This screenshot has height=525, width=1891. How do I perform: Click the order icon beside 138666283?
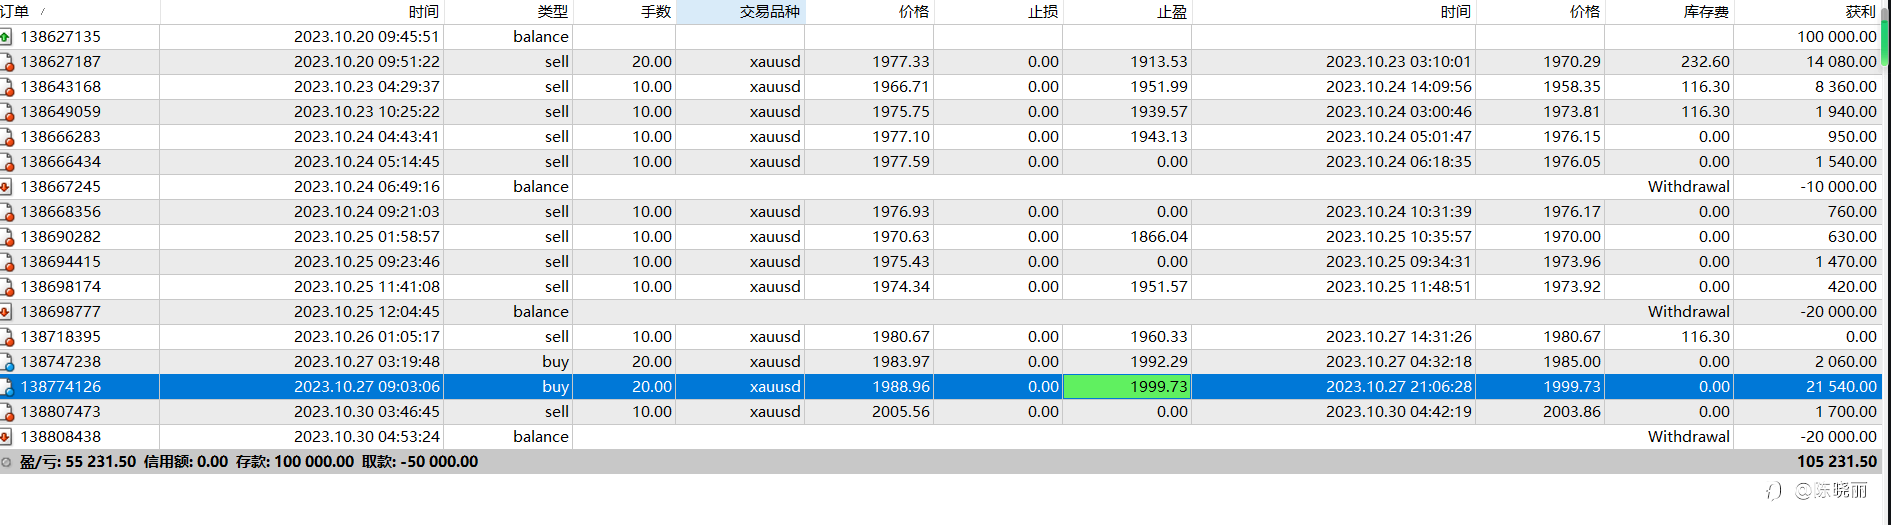(x=6, y=137)
